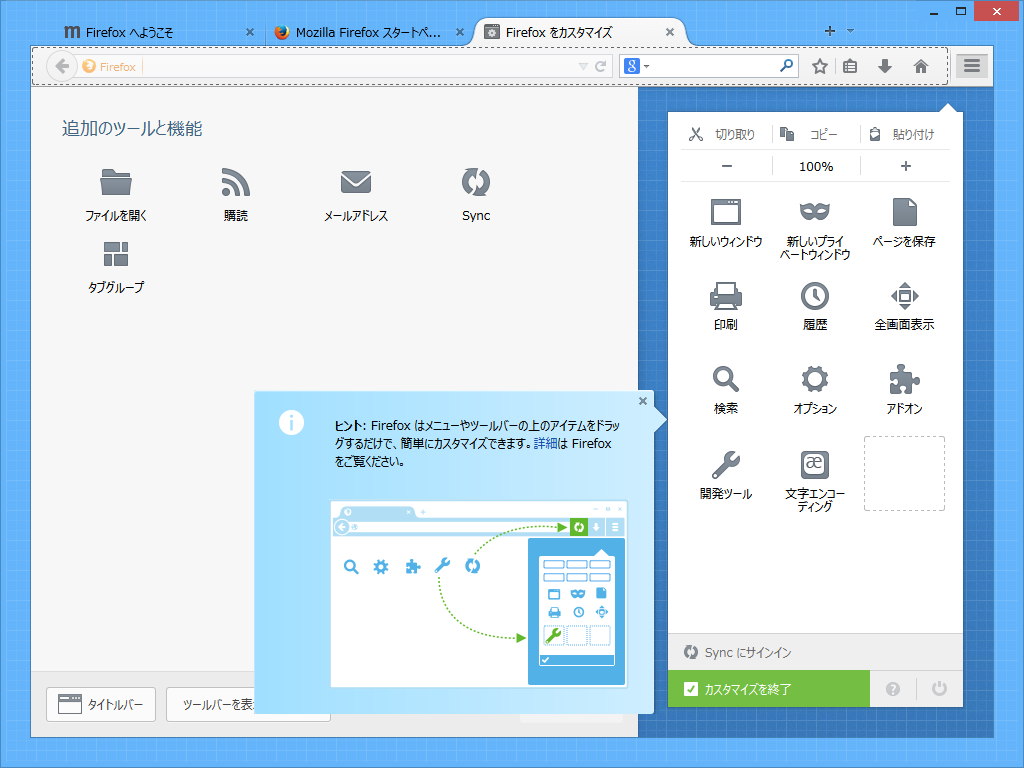
Task: Open the URL bar history dropdown arrow
Action: [583, 66]
